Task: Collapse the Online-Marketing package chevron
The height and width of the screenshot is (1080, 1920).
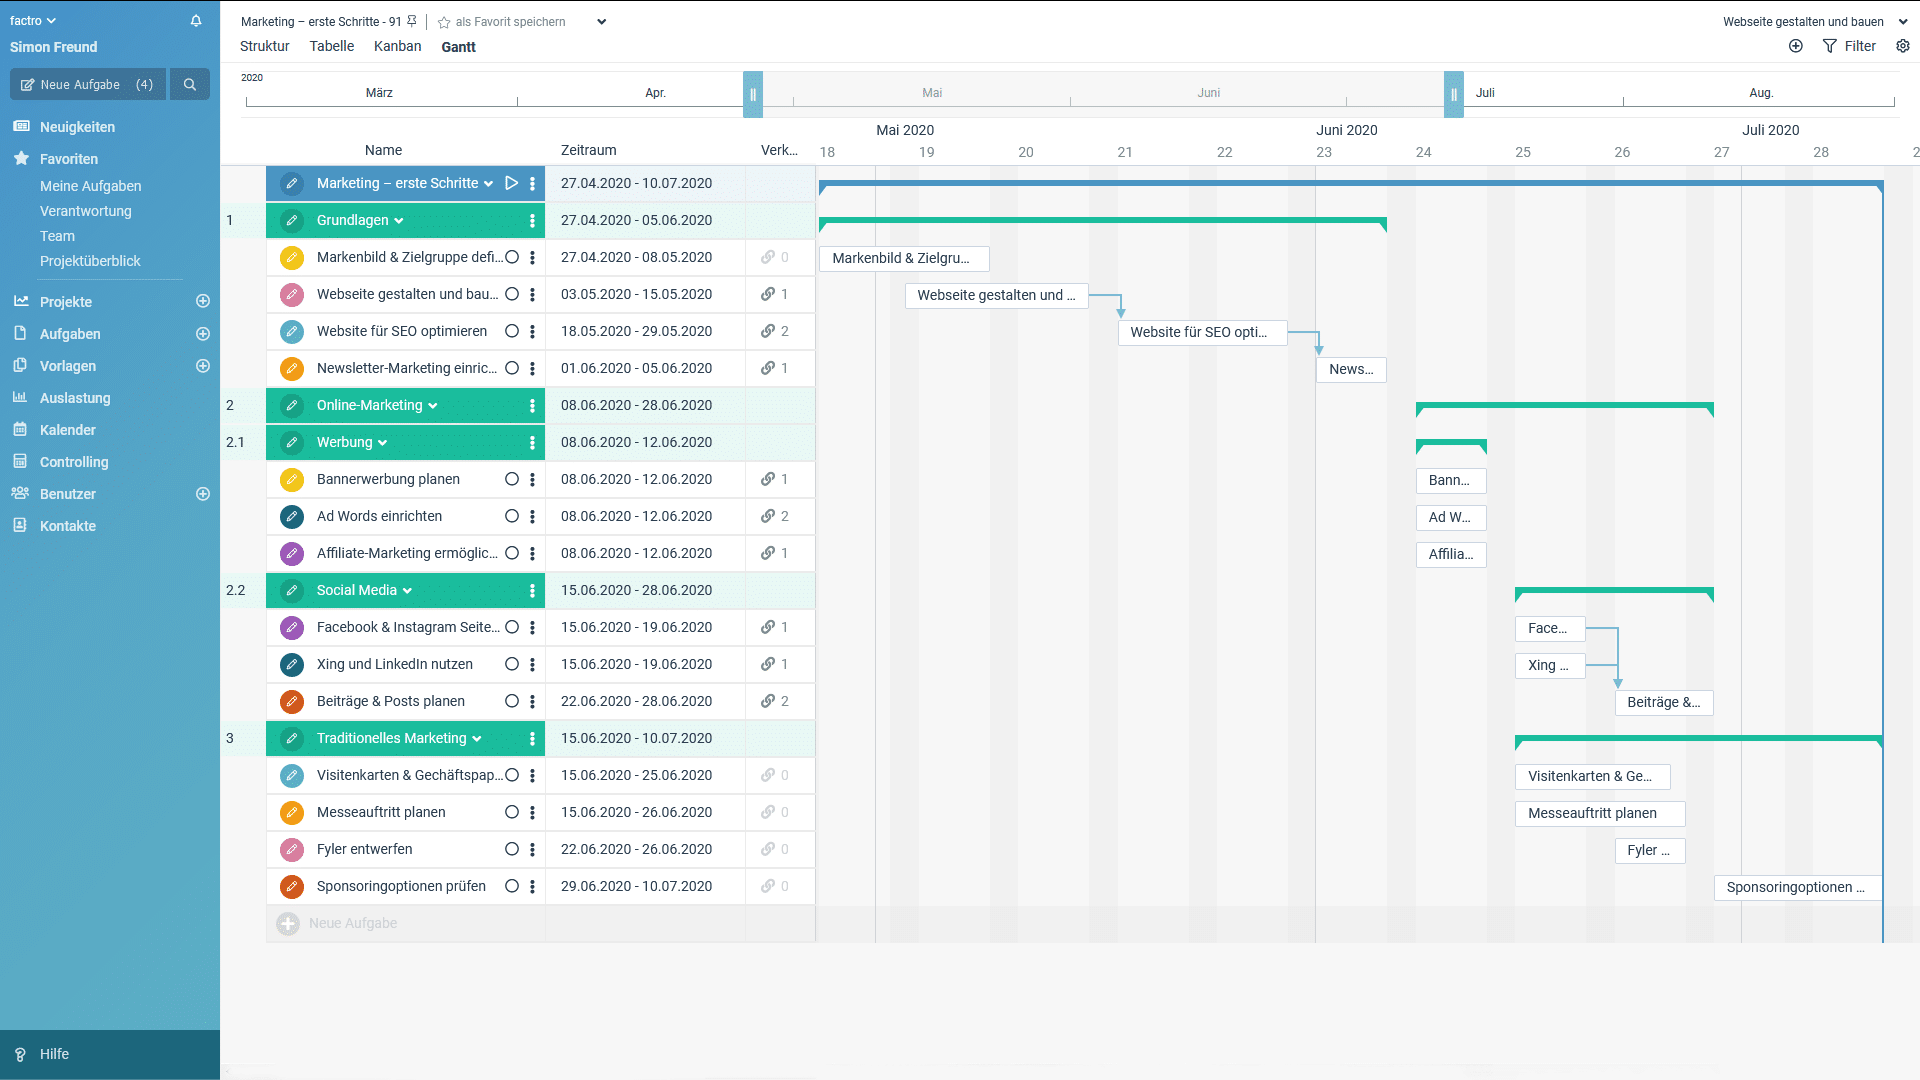Action: pos(433,406)
